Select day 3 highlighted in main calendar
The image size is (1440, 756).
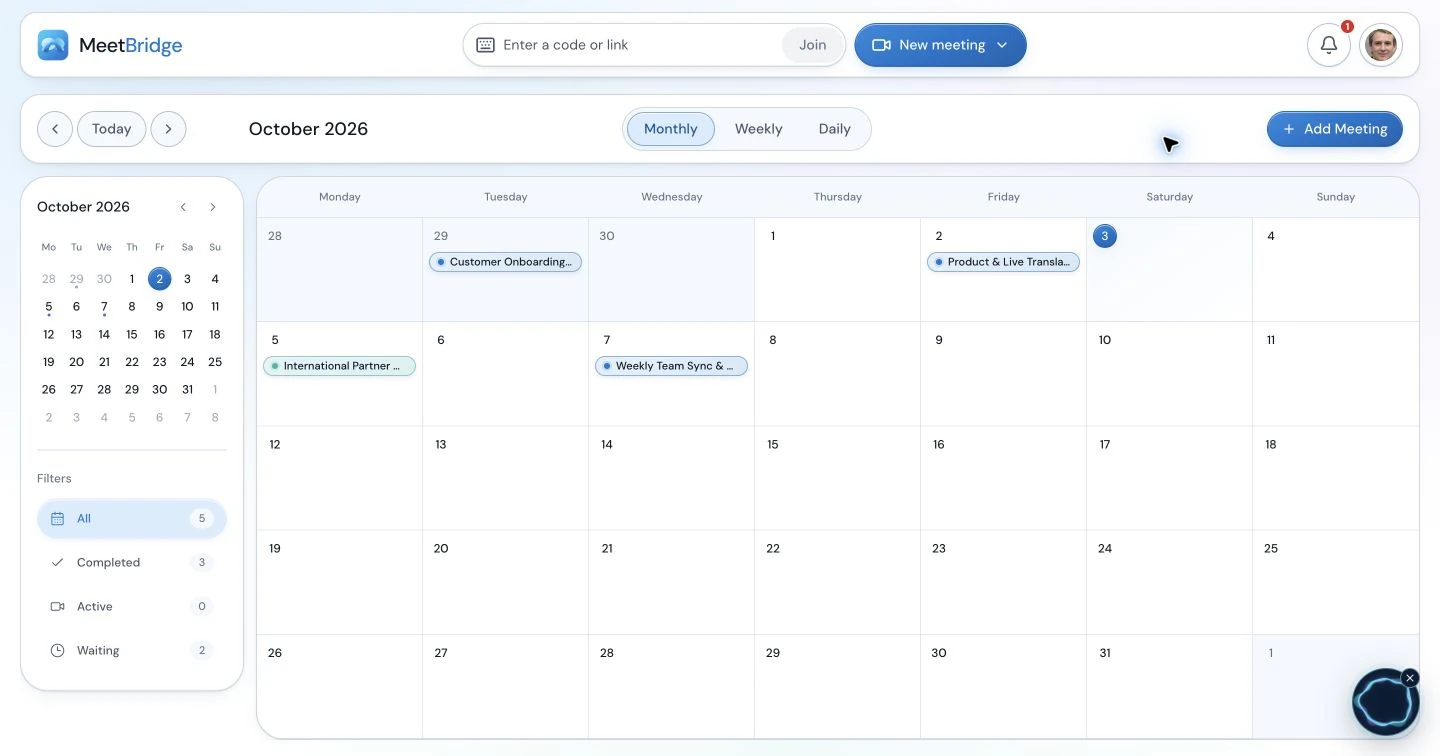click(1104, 236)
